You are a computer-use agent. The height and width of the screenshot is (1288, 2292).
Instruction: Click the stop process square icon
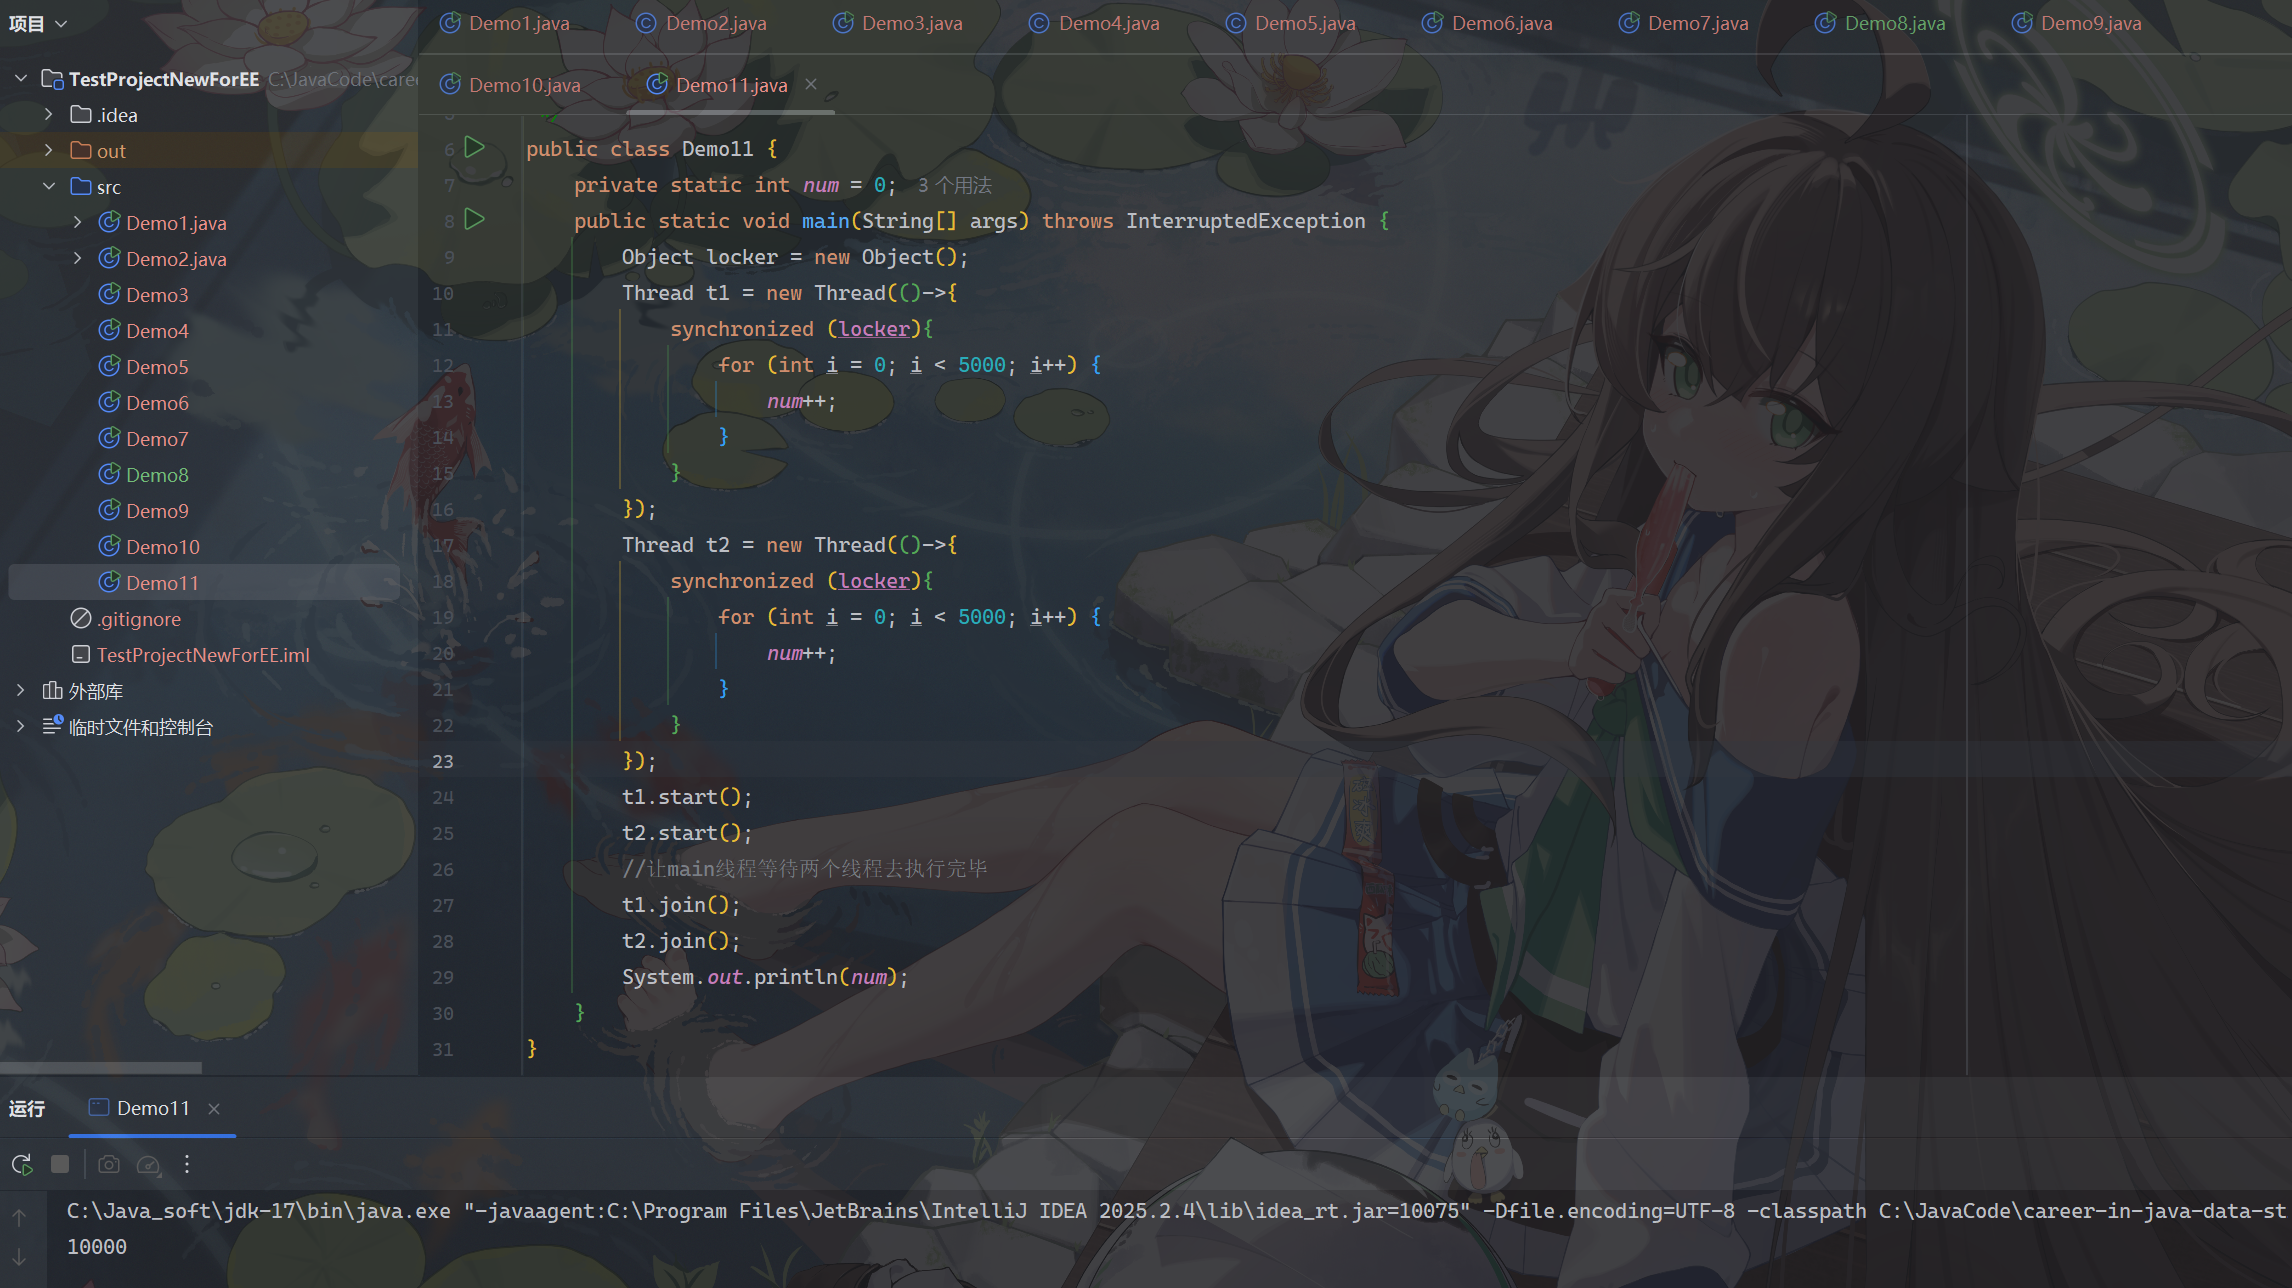click(60, 1164)
